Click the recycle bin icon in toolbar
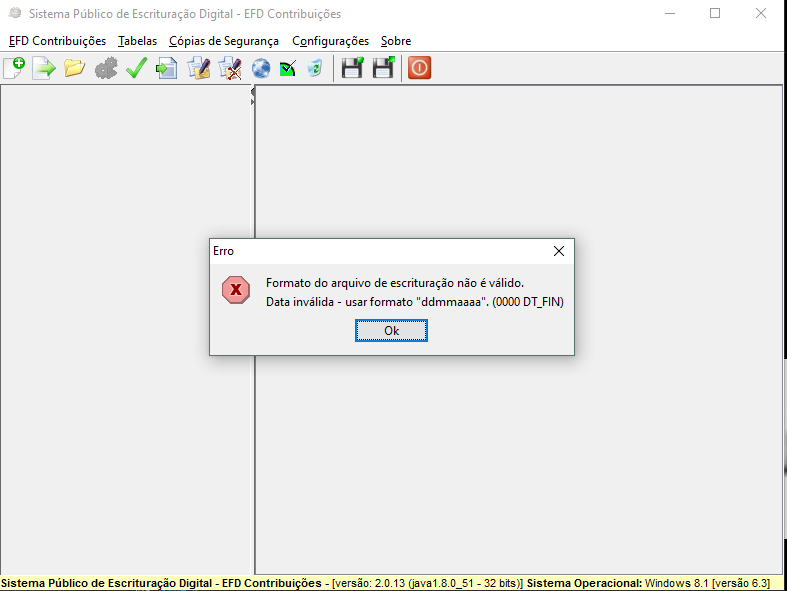The height and width of the screenshot is (591, 787). (x=315, y=68)
